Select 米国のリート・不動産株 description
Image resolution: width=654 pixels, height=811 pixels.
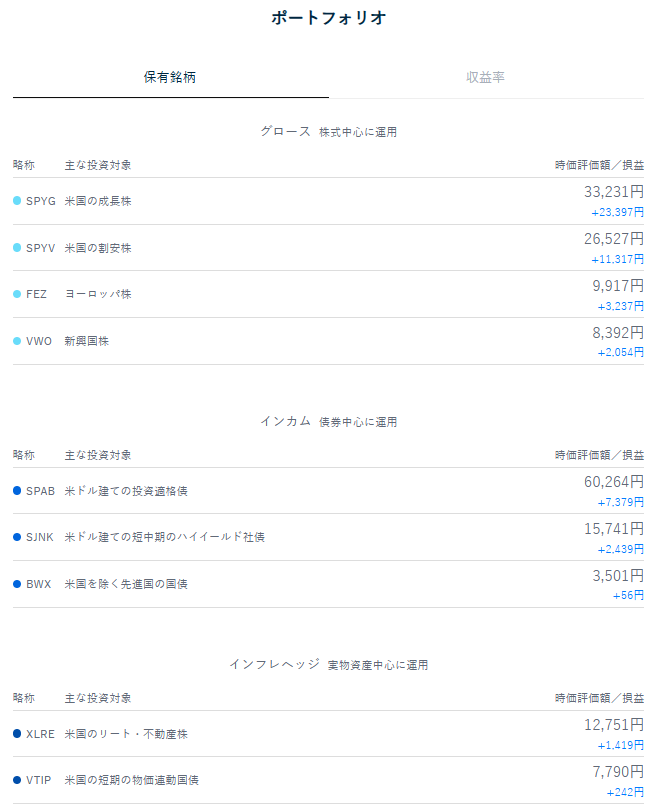126,734
